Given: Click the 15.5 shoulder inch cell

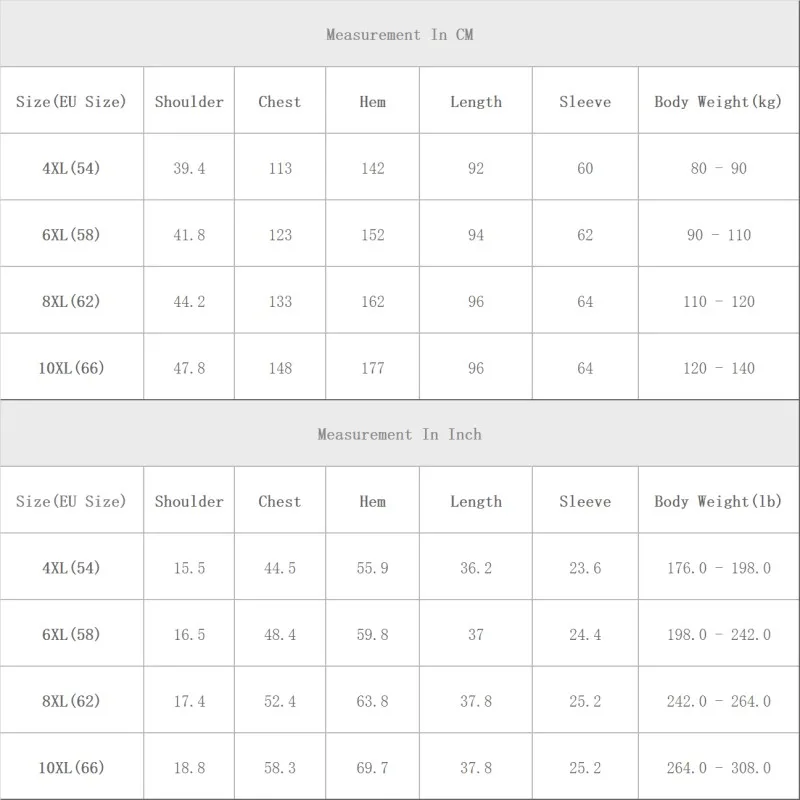Looking at the screenshot, I should (189, 567).
